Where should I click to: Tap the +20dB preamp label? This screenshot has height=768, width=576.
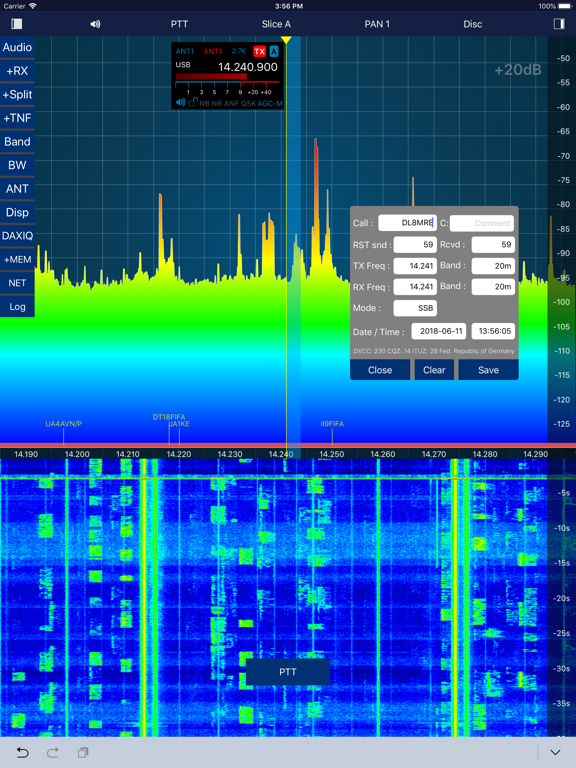pyautogui.click(x=518, y=70)
